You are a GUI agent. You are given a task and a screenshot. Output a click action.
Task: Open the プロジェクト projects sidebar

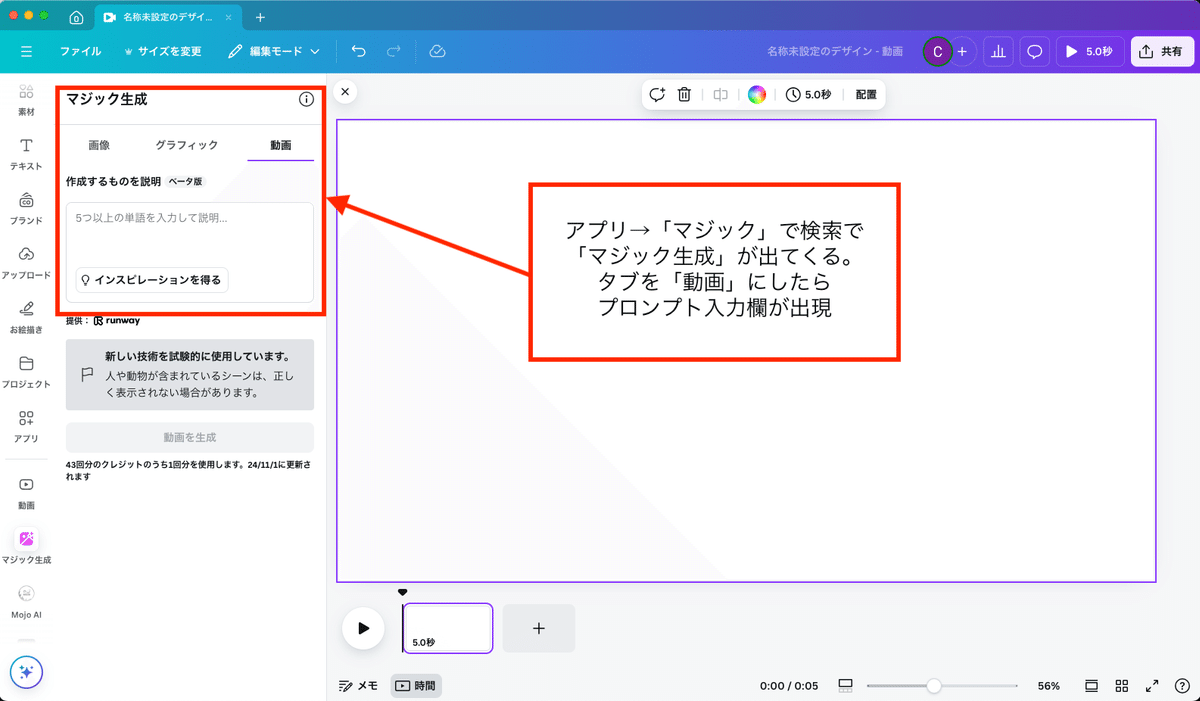click(27, 372)
